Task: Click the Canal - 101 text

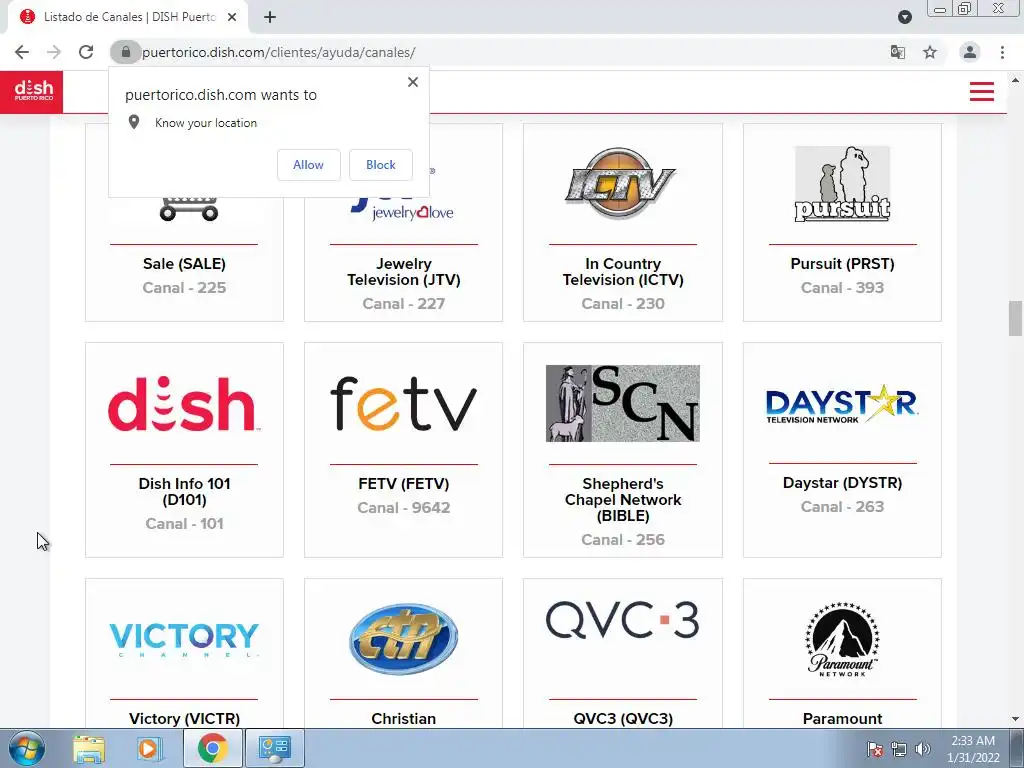Action: pos(184,524)
